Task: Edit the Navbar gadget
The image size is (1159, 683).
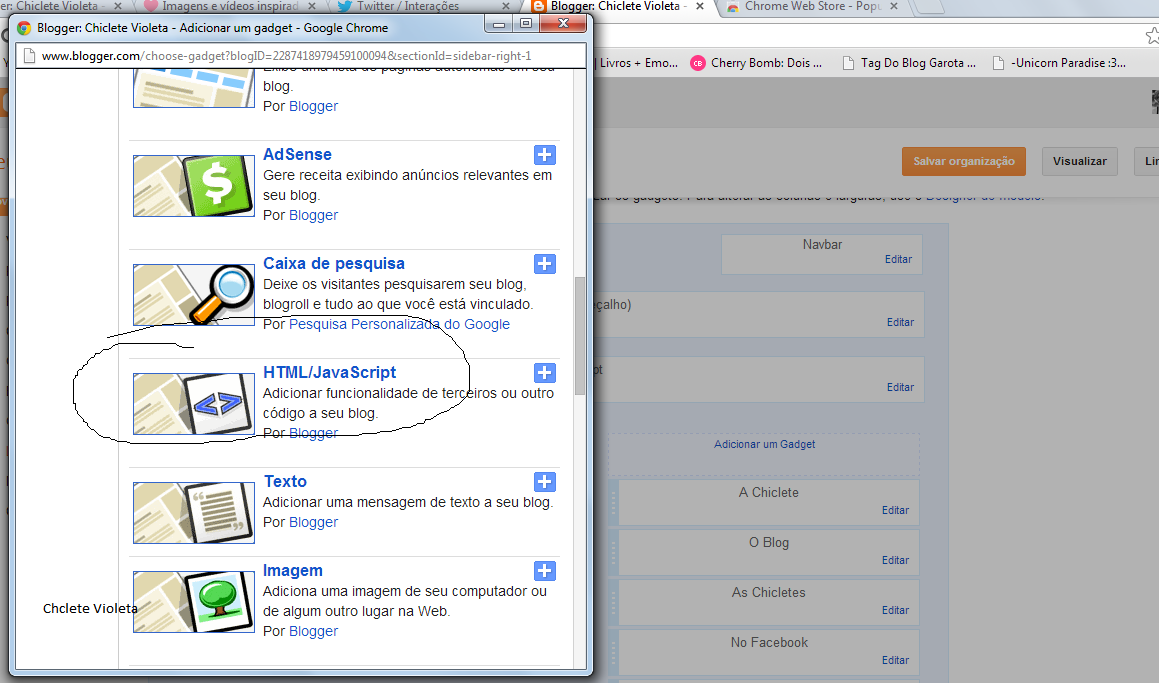Action: pos(898,259)
